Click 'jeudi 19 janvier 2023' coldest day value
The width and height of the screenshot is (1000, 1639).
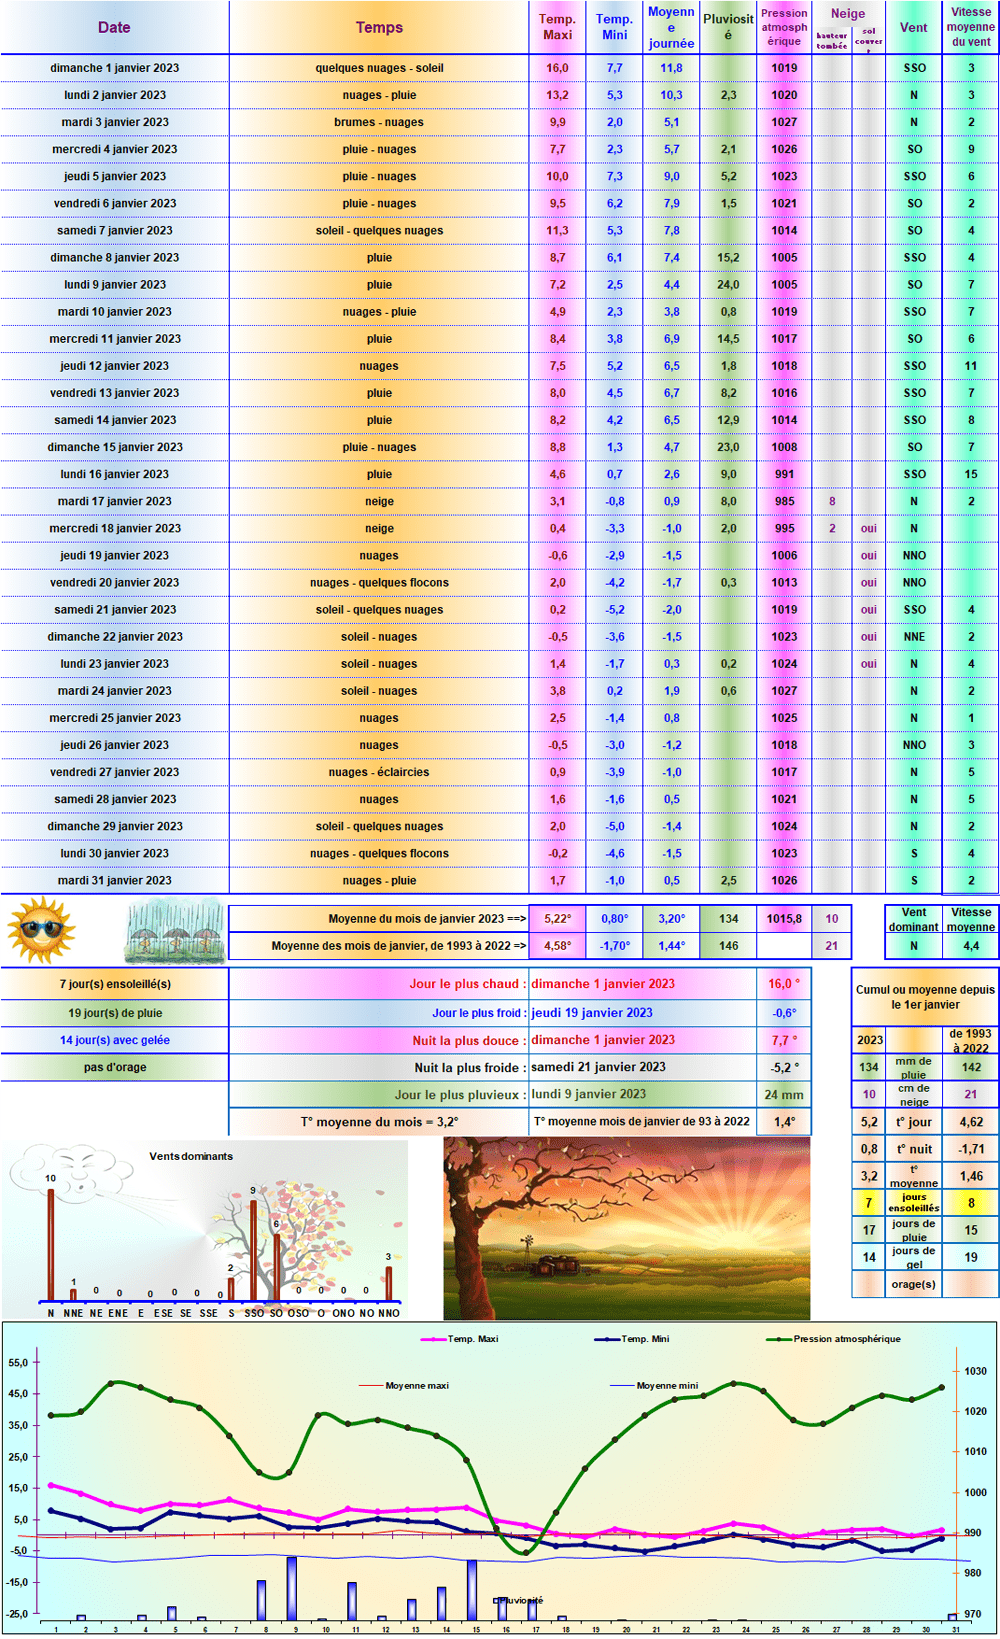coord(592,1013)
